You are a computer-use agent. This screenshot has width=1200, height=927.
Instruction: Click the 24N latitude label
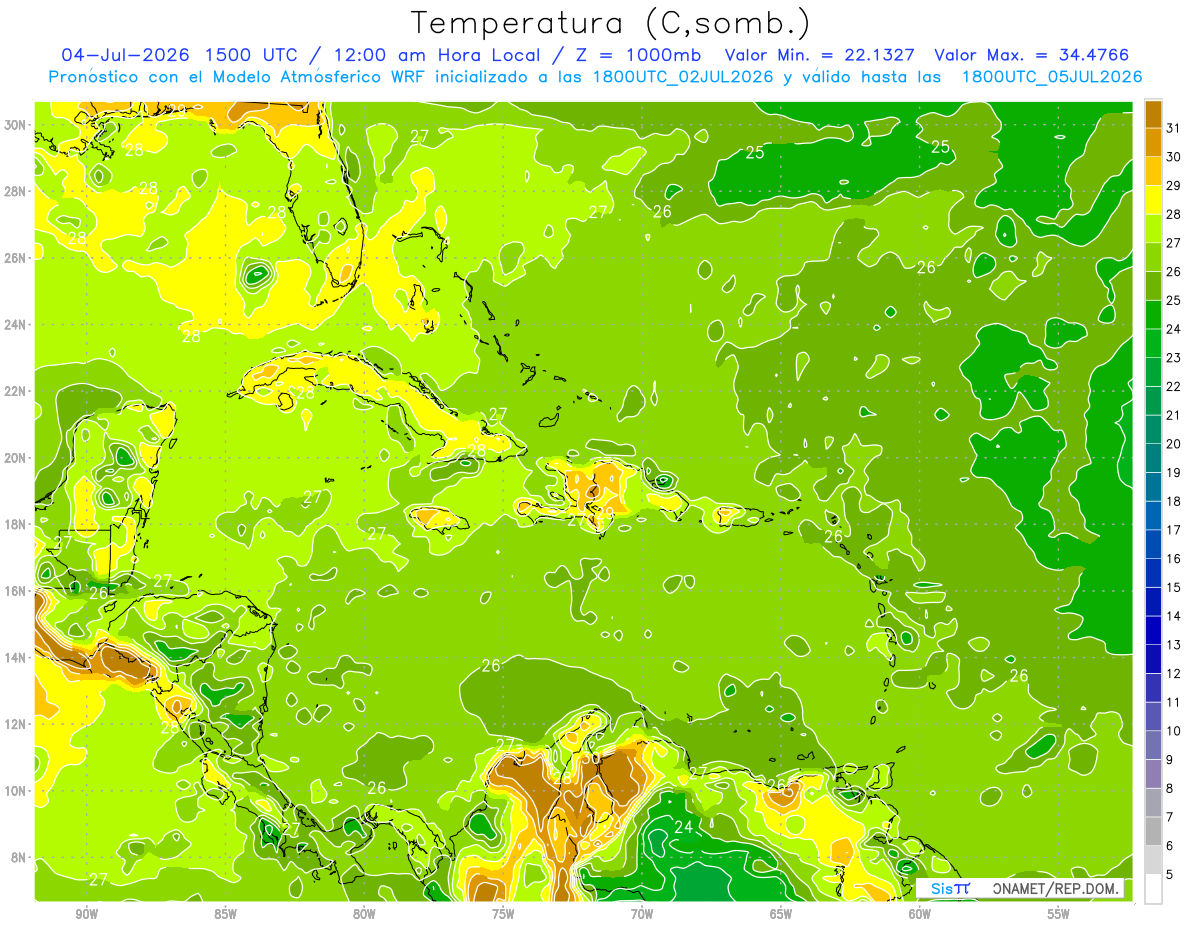pos(15,324)
